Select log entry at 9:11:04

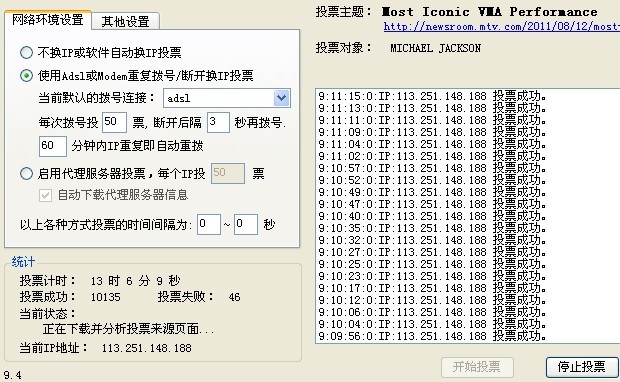[x=432, y=144]
